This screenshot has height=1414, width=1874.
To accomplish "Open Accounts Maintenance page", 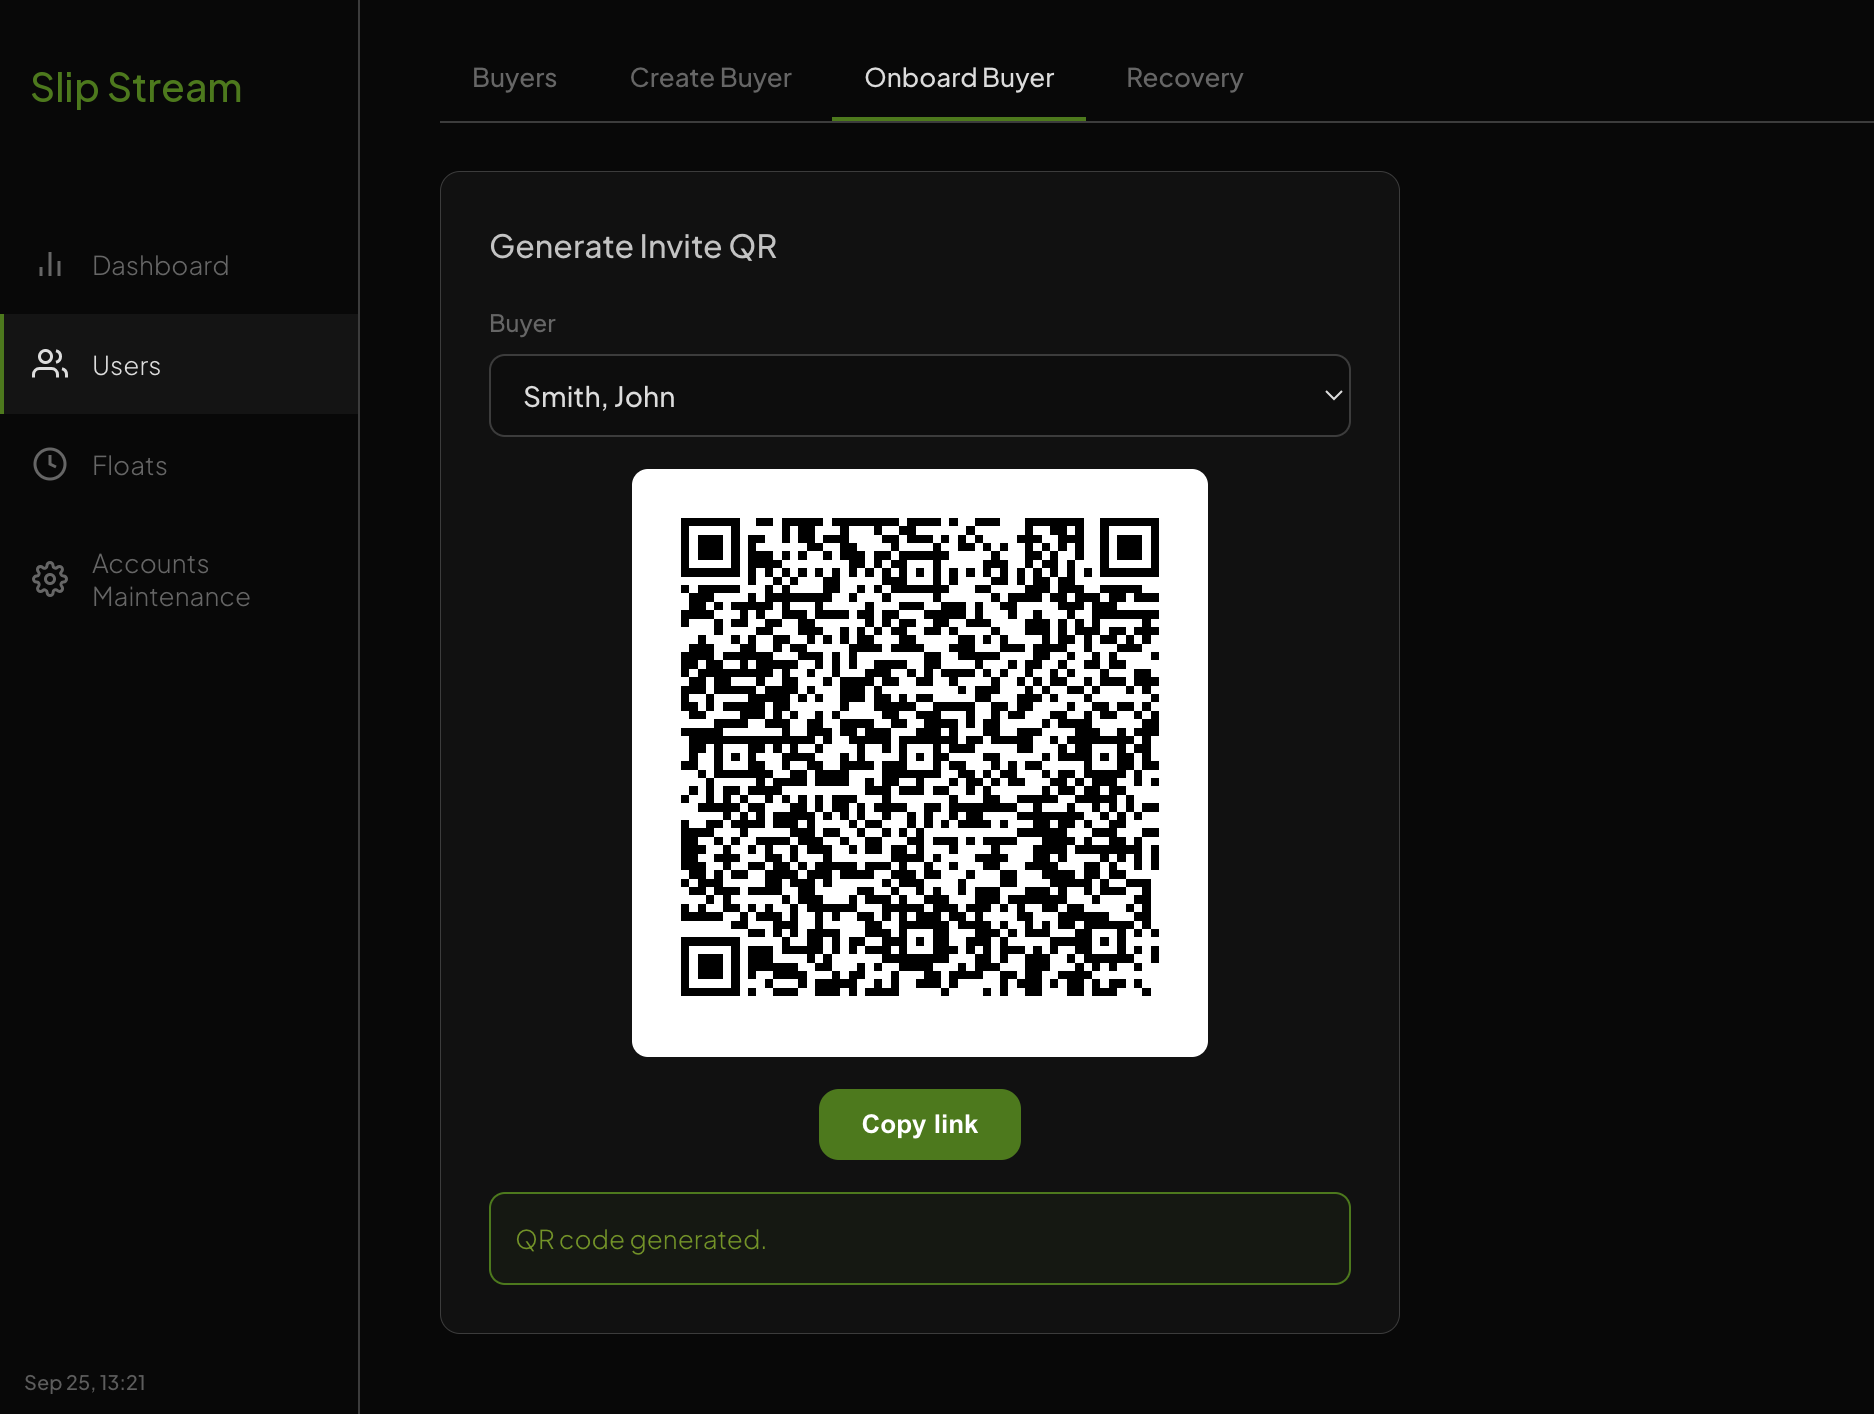I will tap(180, 580).
